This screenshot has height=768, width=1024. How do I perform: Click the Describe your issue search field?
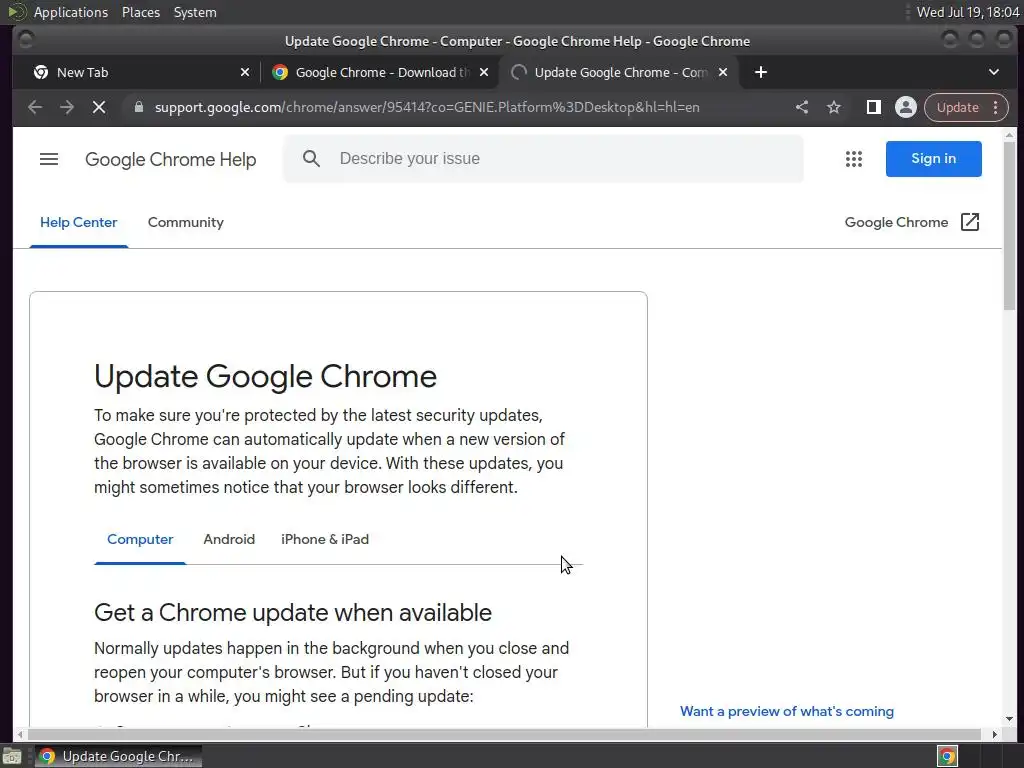click(560, 159)
